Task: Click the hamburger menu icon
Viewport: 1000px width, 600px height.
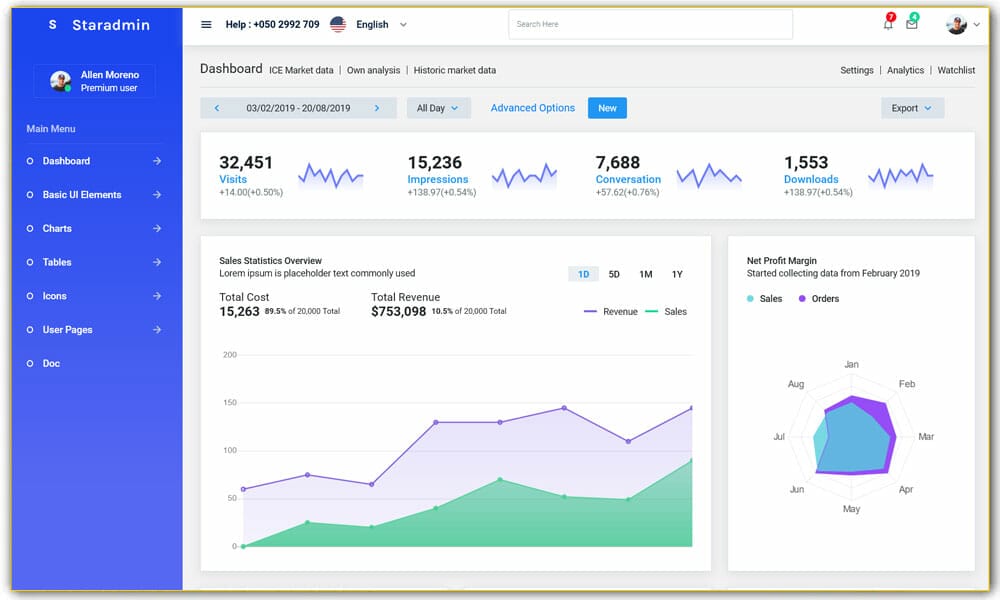Action: pyautogui.click(x=206, y=25)
